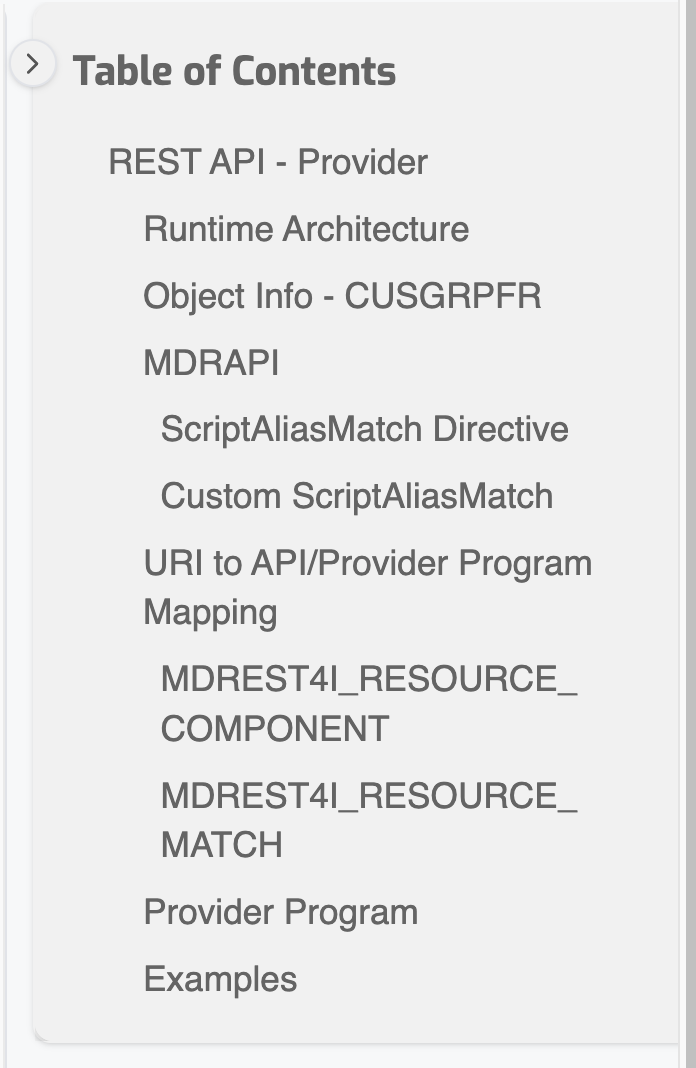Open ScriptAliasMatch Directive subsection
696x1068 pixels.
pyautogui.click(x=364, y=429)
